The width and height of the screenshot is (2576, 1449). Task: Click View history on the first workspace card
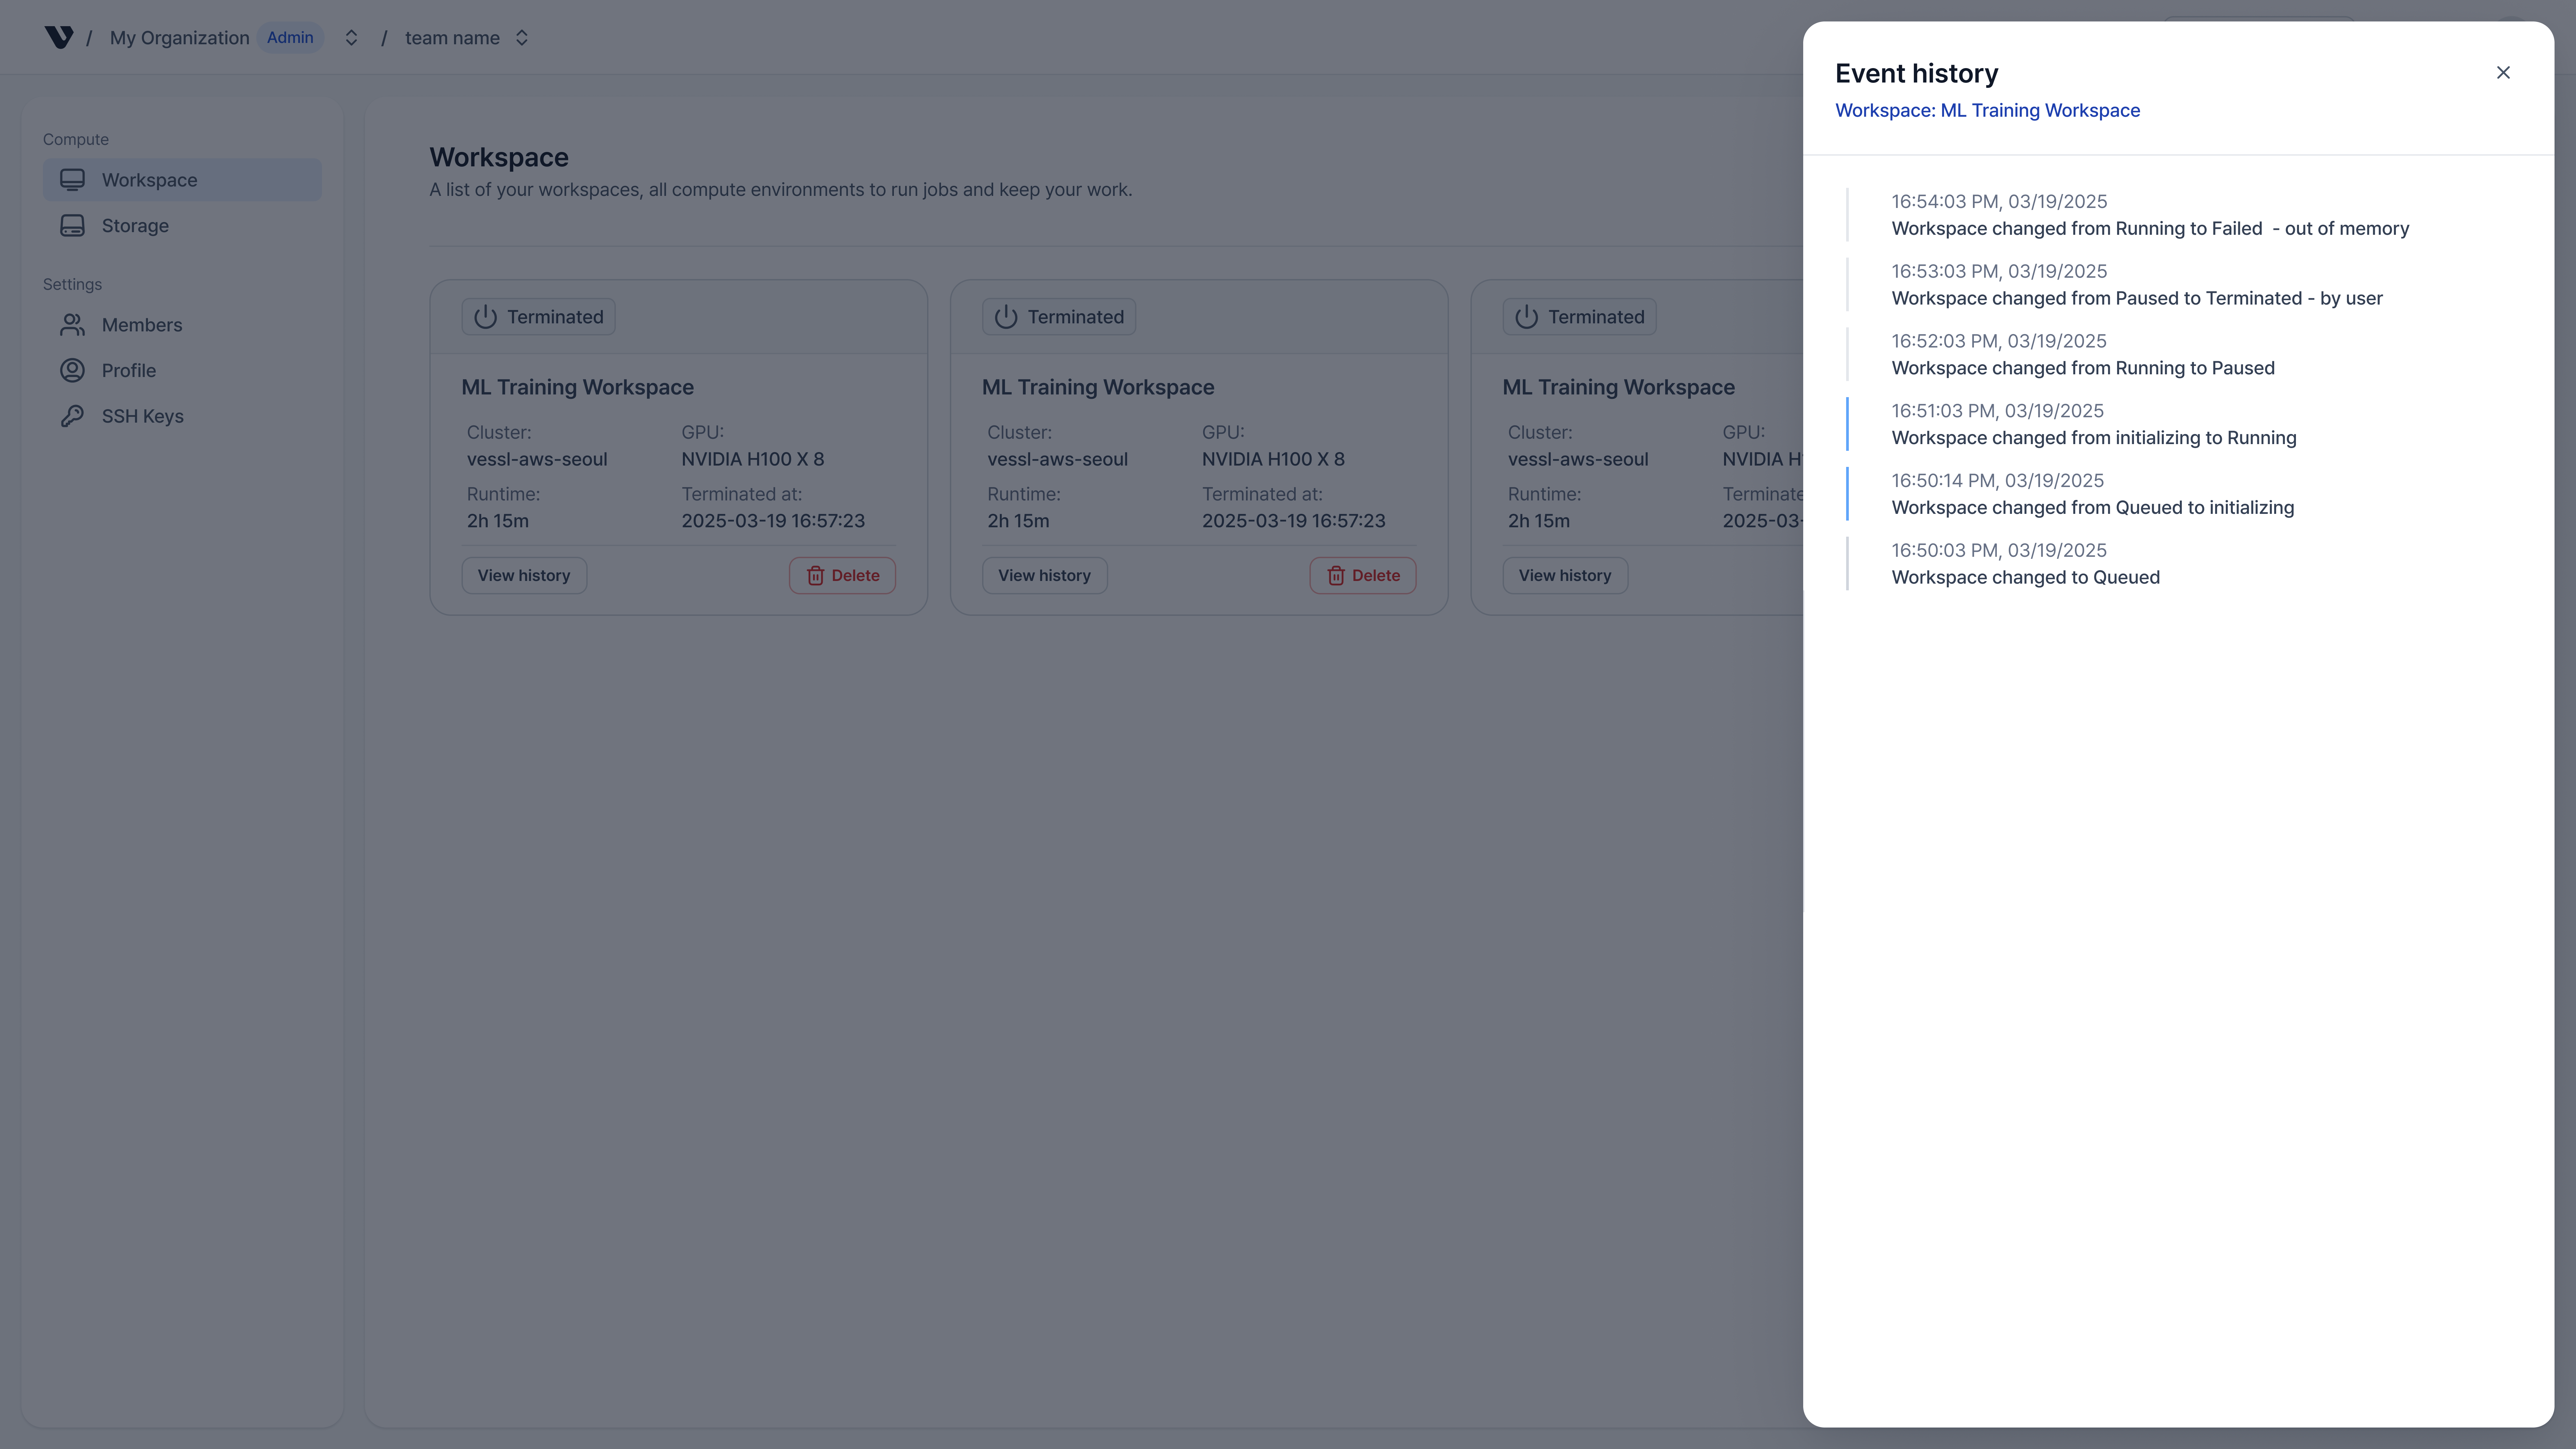pos(523,575)
